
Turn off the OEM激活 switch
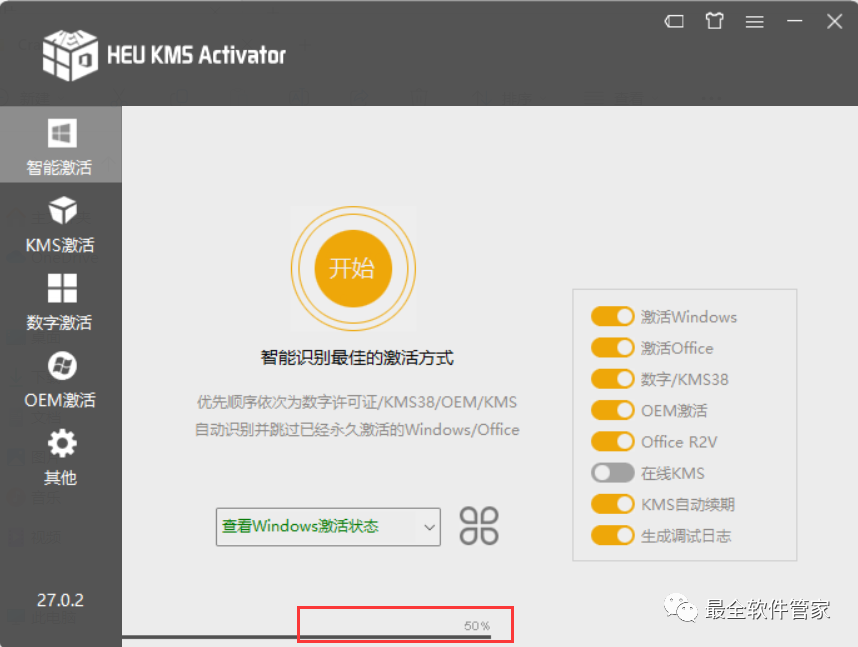[x=612, y=410]
